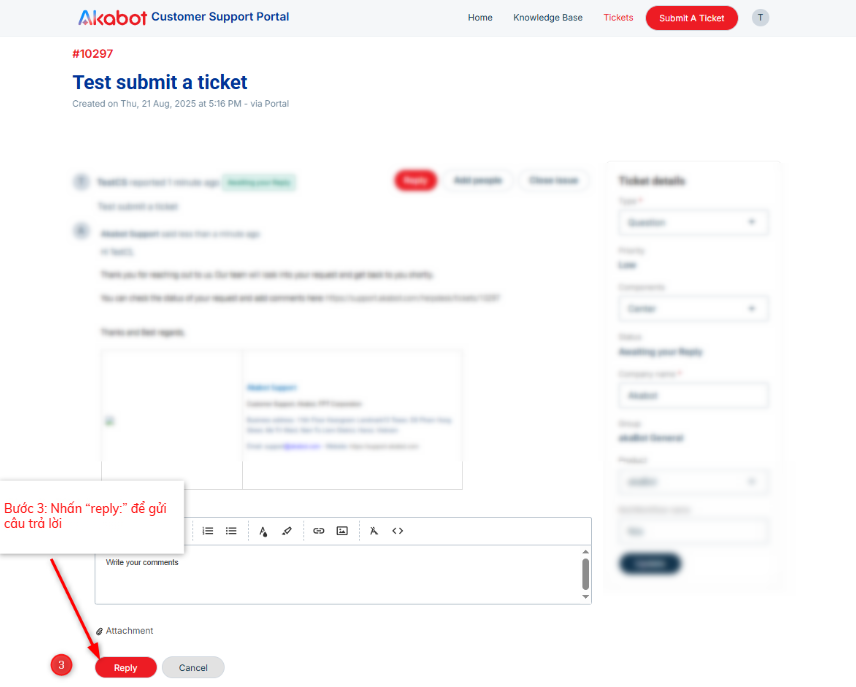The width and height of the screenshot is (856, 687).
Task: Click the Submit A Ticket button
Action: [x=692, y=18]
